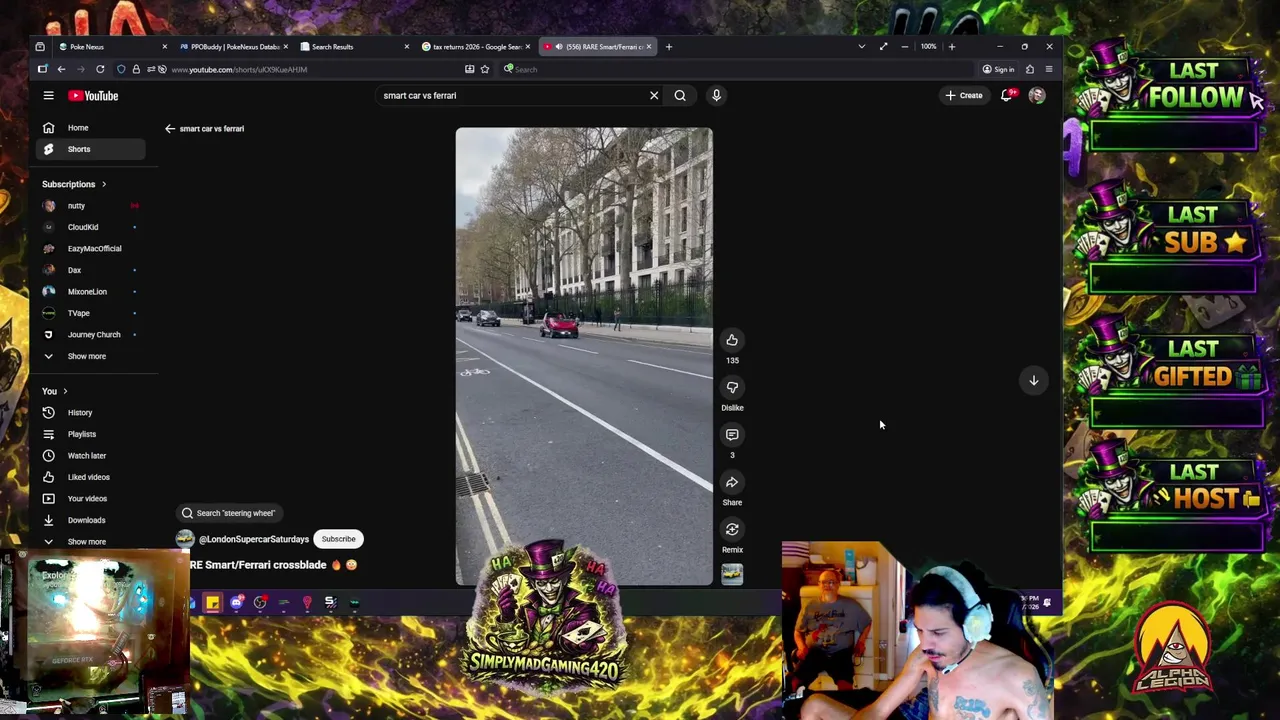Open a new browser tab

(x=669, y=46)
